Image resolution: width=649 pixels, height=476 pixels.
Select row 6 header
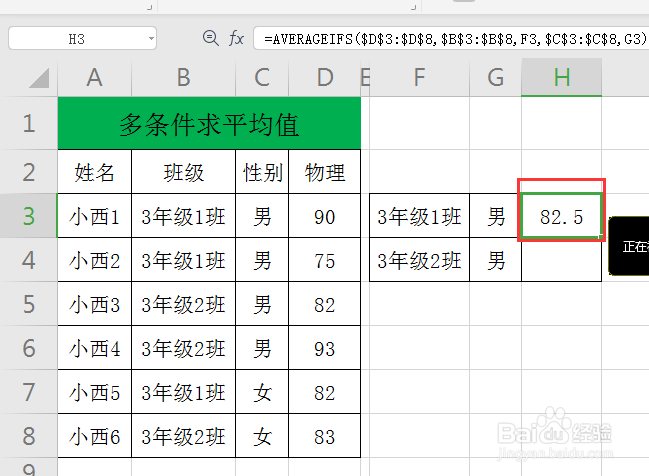[29, 348]
